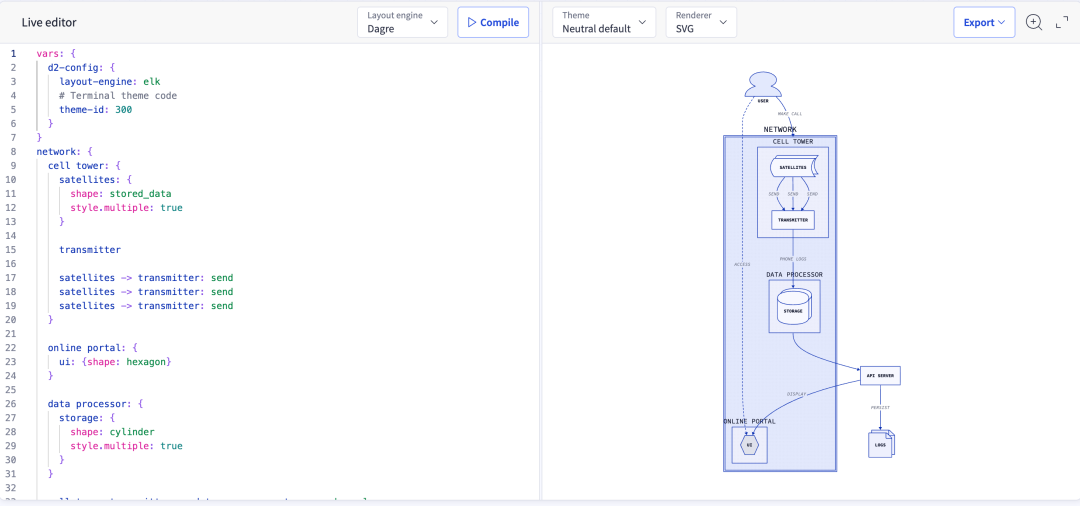Click the 'vars: {' code line
Image resolution: width=1080 pixels, height=506 pixels.
(56, 53)
